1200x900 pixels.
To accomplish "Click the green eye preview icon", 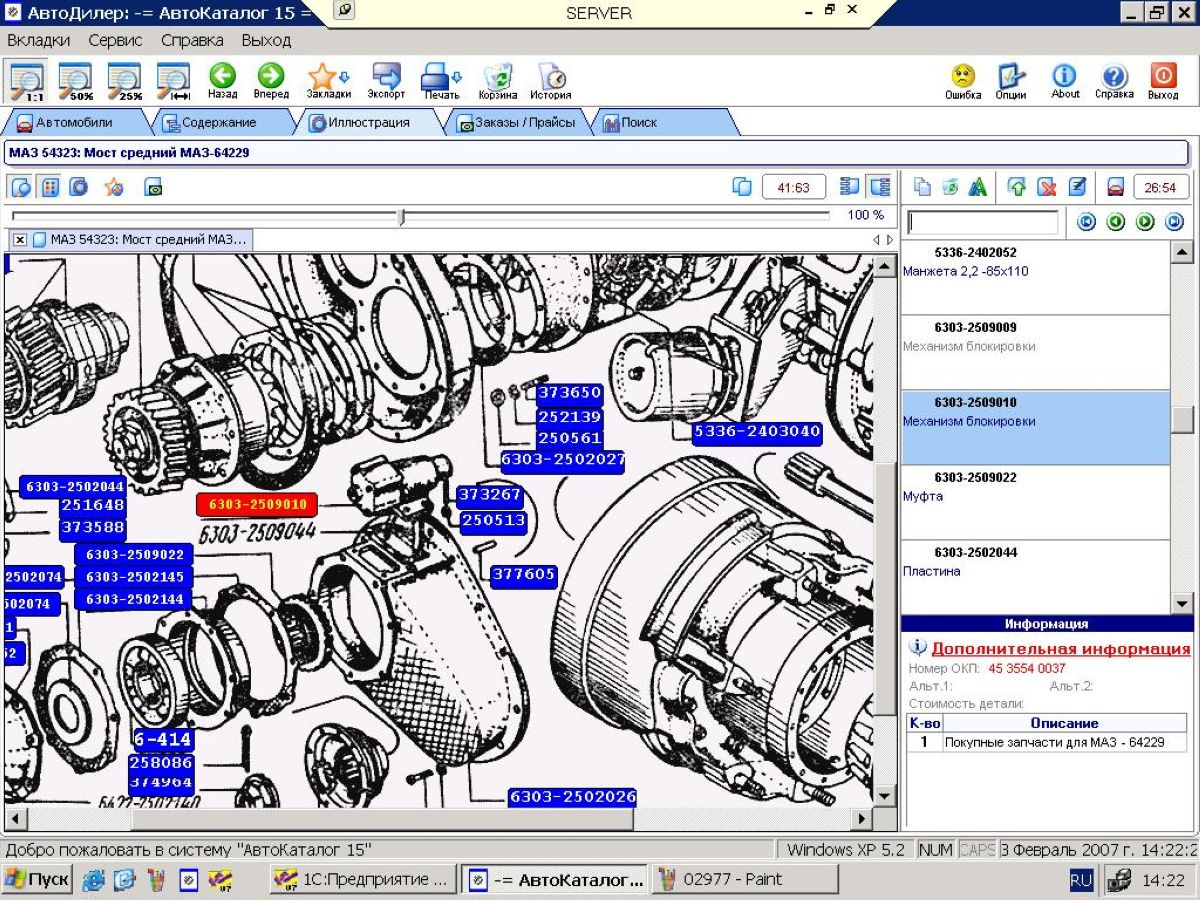I will [153, 187].
